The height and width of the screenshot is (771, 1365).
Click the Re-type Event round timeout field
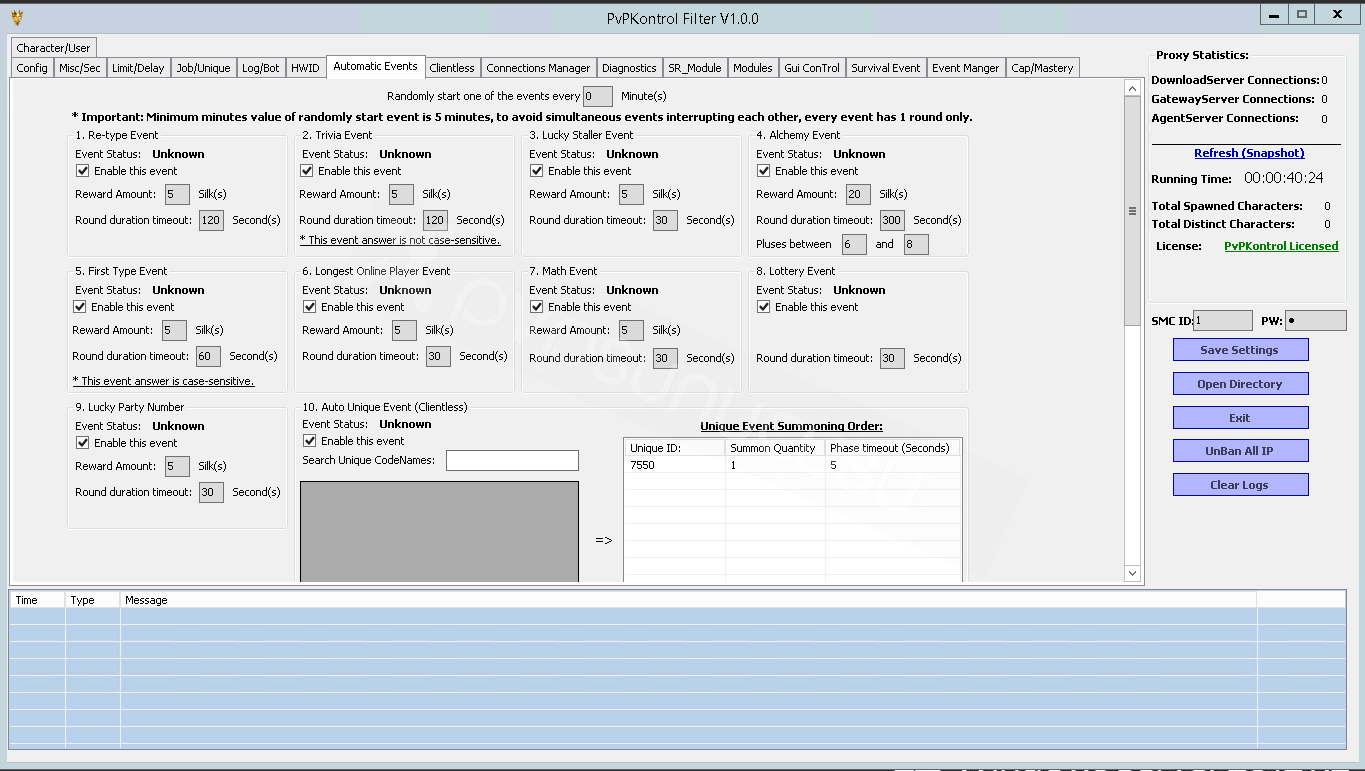(211, 220)
